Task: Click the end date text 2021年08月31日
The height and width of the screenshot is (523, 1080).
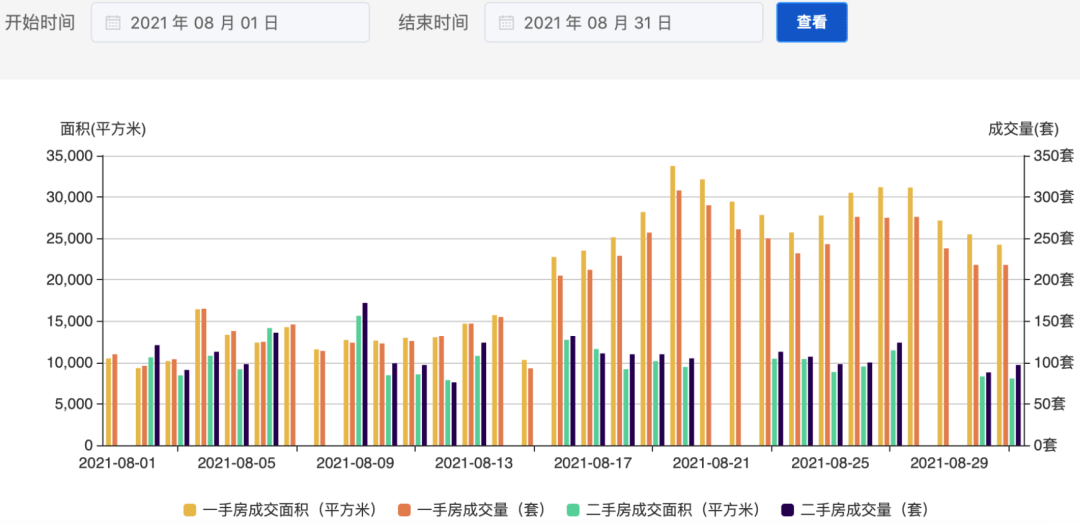Action: point(597,23)
